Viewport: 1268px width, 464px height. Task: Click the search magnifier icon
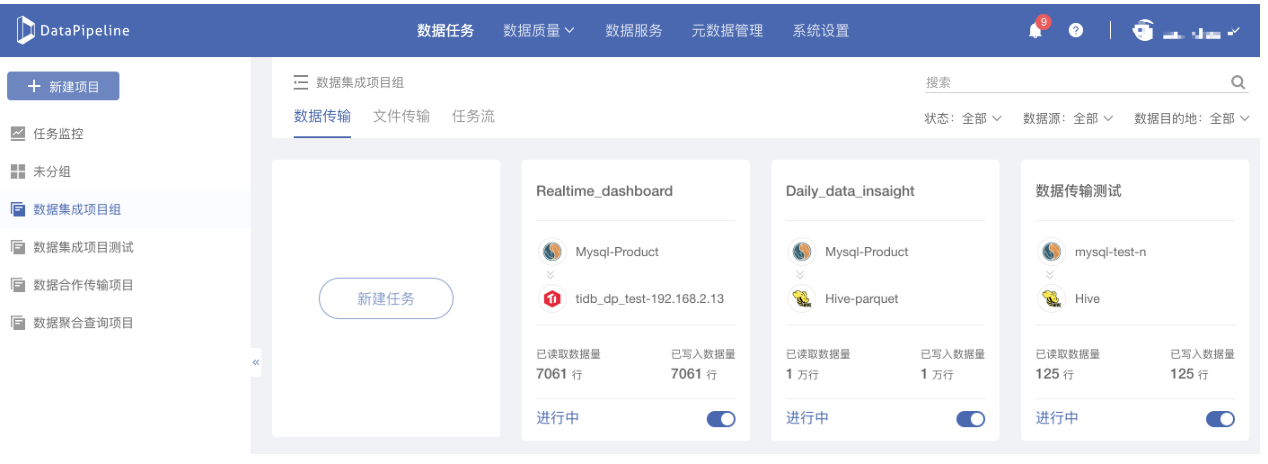tap(1238, 82)
